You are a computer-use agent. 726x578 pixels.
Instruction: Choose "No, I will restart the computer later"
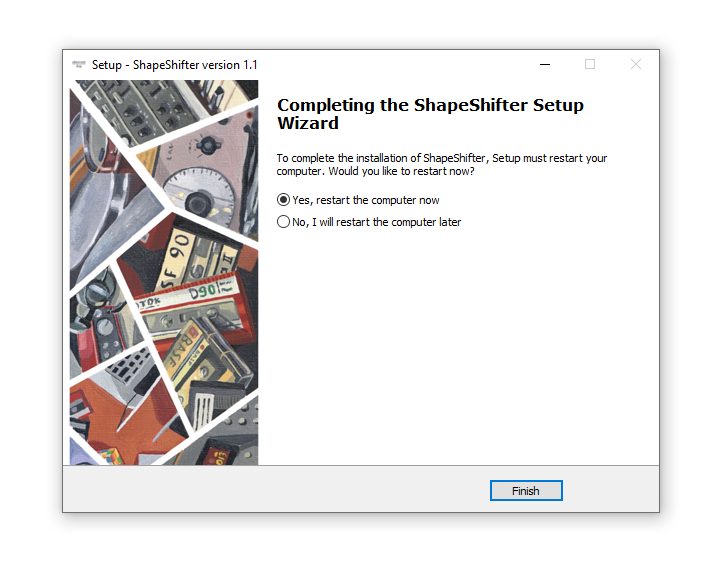click(369, 222)
